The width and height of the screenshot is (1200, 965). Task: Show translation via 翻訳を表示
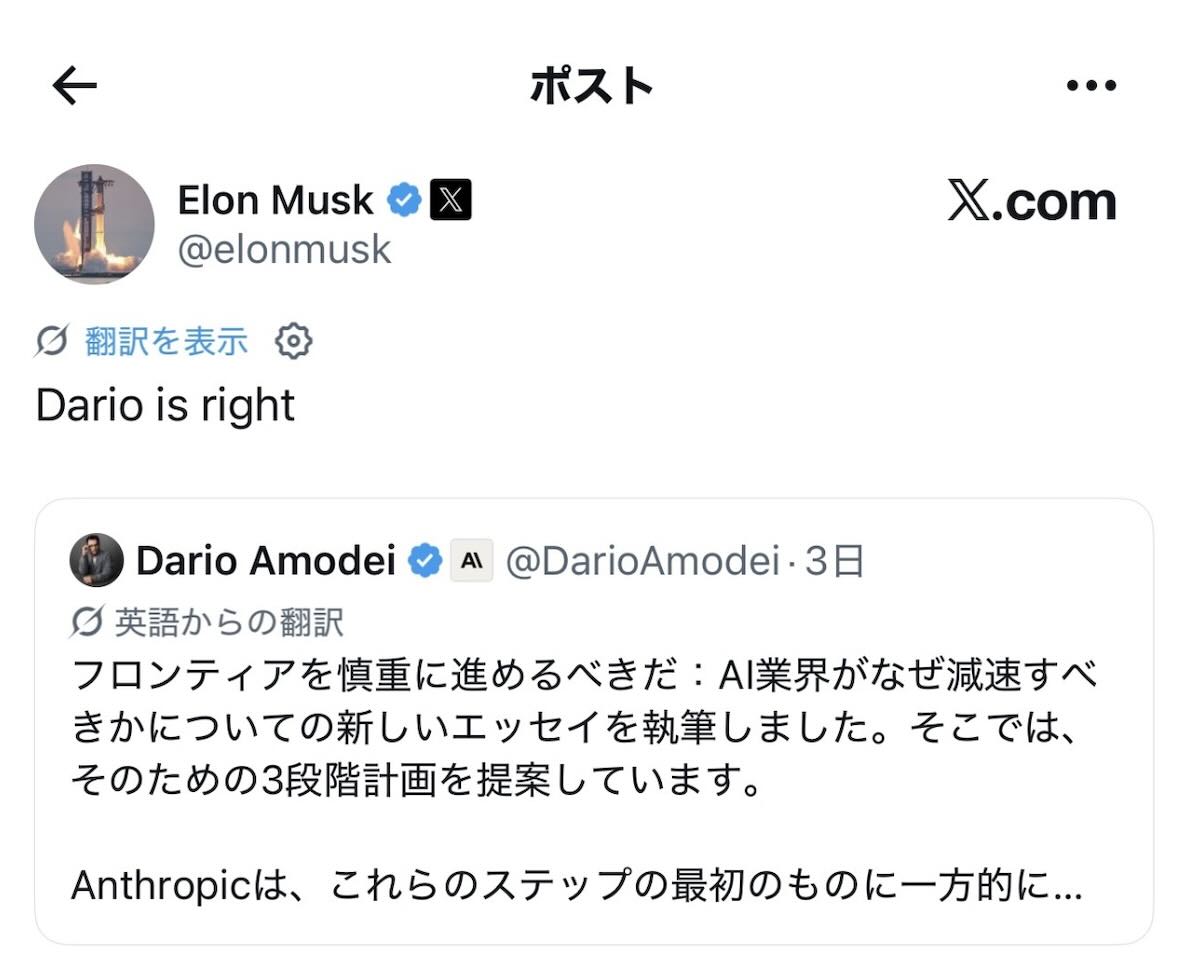coord(166,342)
